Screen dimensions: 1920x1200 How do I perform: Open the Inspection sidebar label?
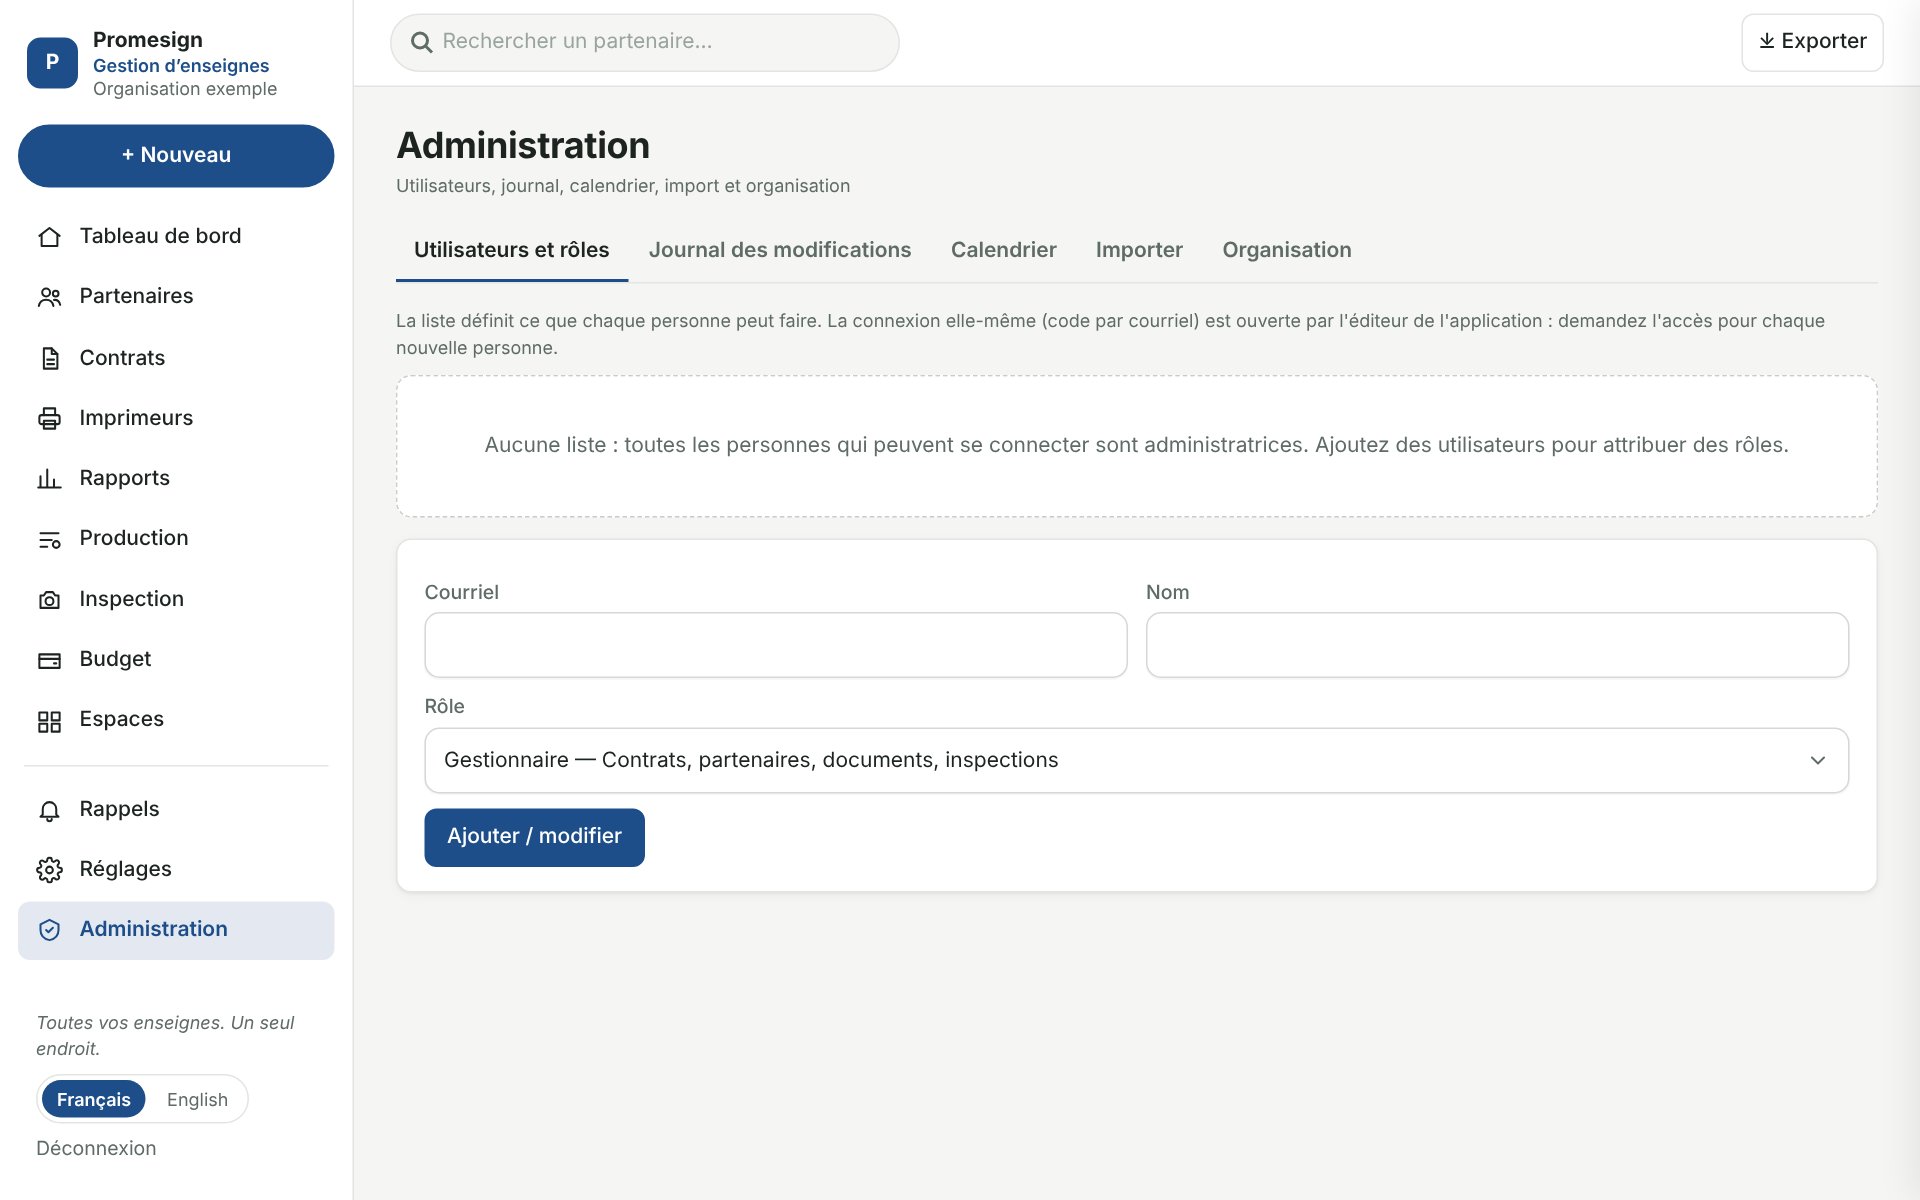pos(131,599)
